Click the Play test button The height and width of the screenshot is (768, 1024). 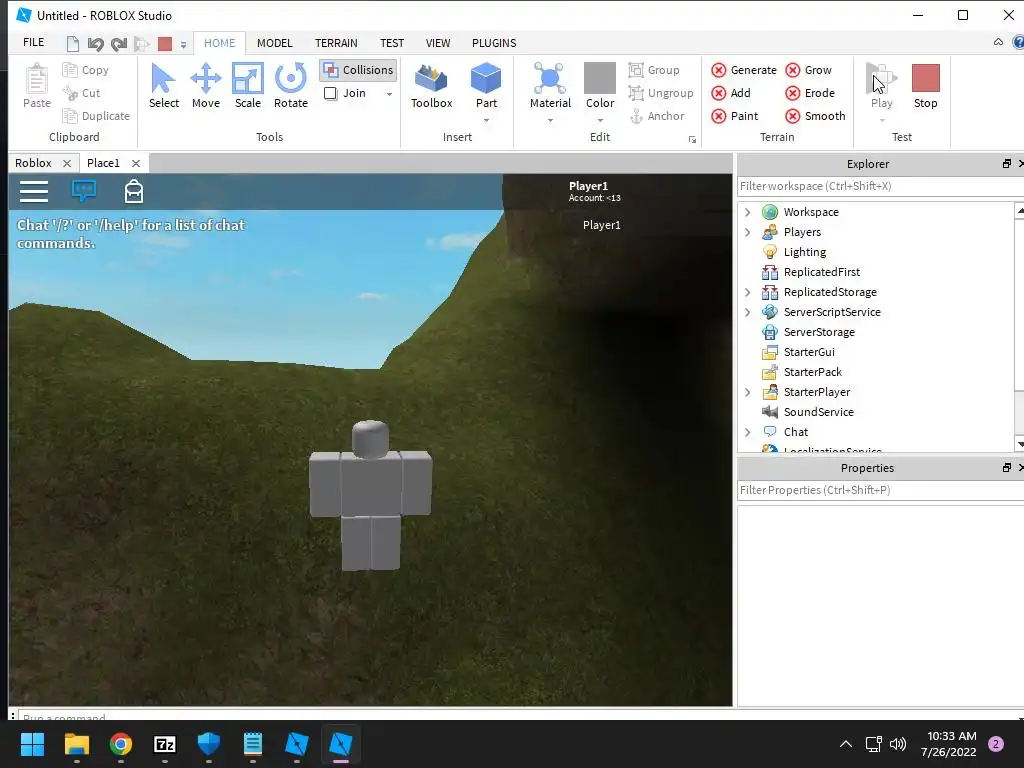point(881,86)
